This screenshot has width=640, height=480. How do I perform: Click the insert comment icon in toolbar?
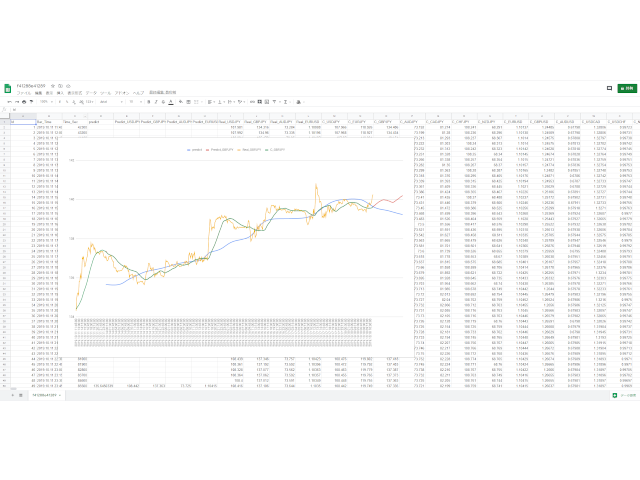(x=259, y=102)
